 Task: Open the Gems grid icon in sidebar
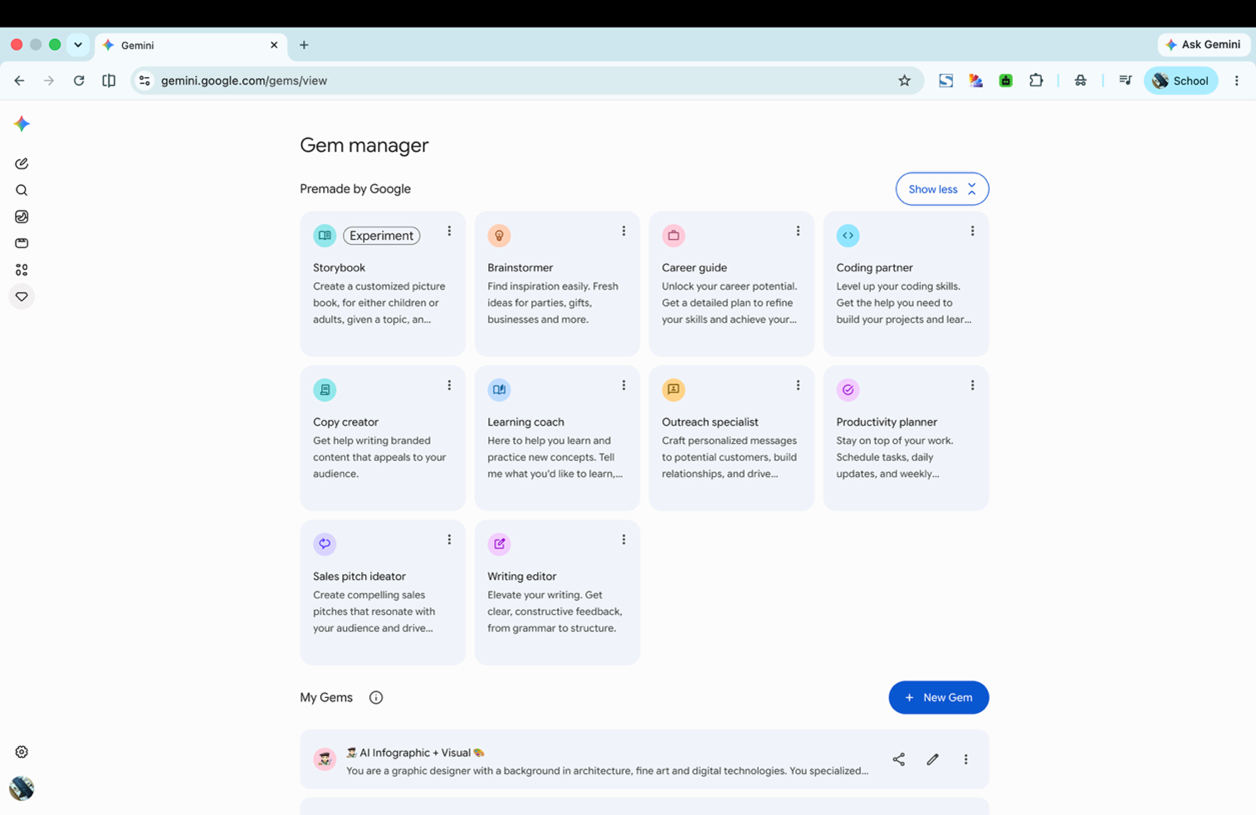coord(22,270)
